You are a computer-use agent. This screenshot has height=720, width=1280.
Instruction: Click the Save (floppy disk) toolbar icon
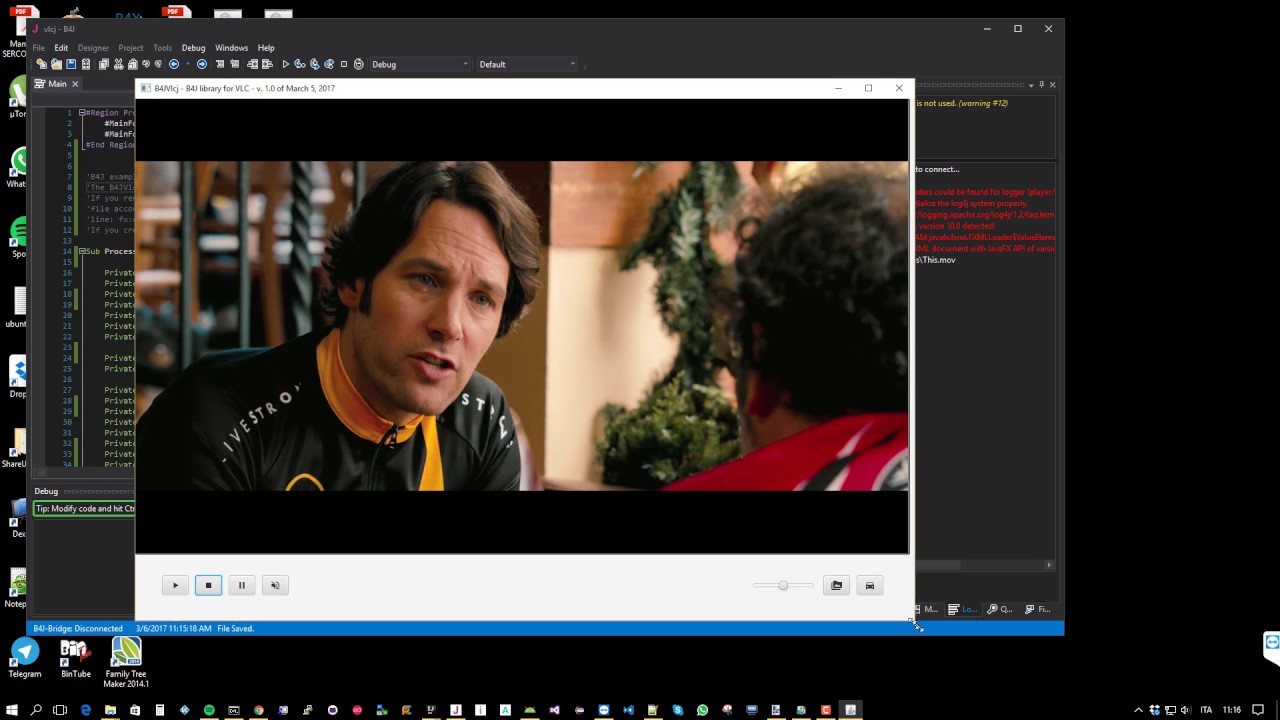pyautogui.click(x=71, y=64)
